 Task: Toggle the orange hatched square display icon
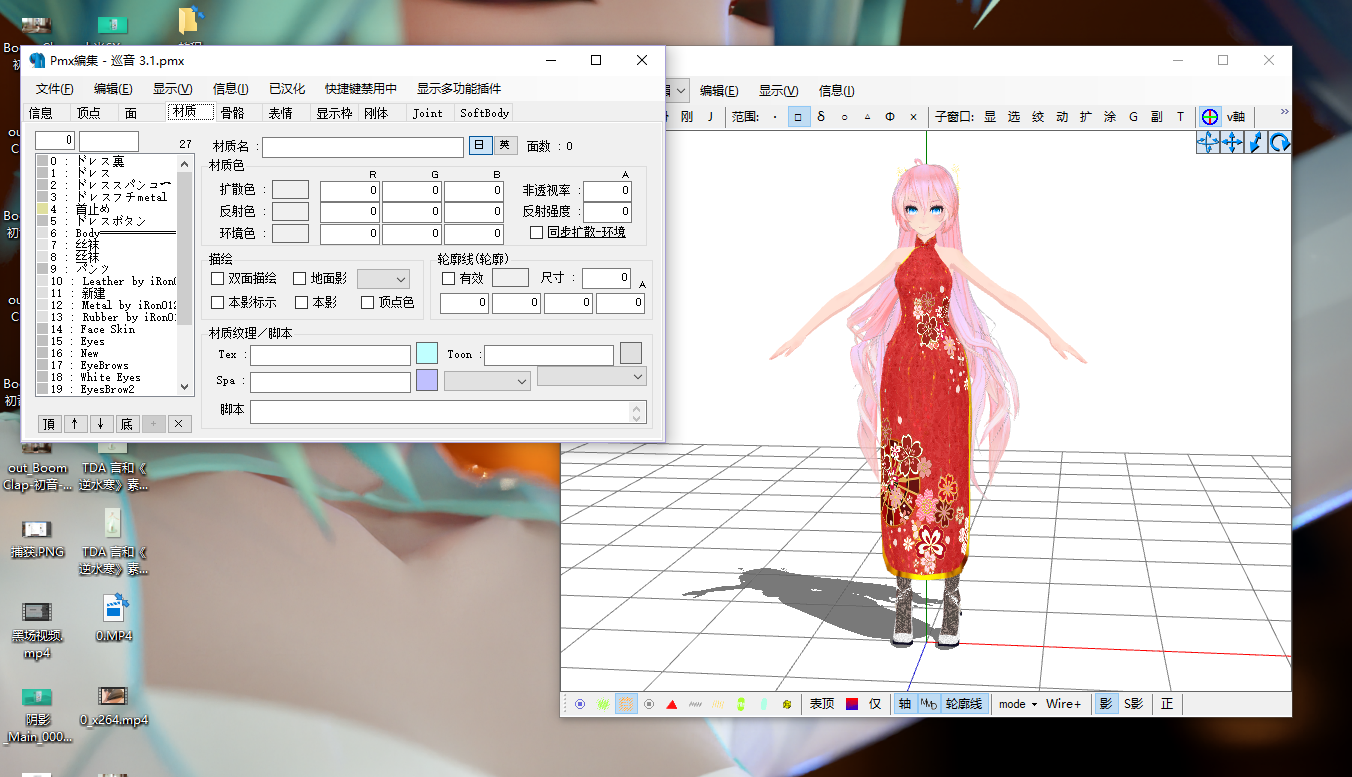626,704
